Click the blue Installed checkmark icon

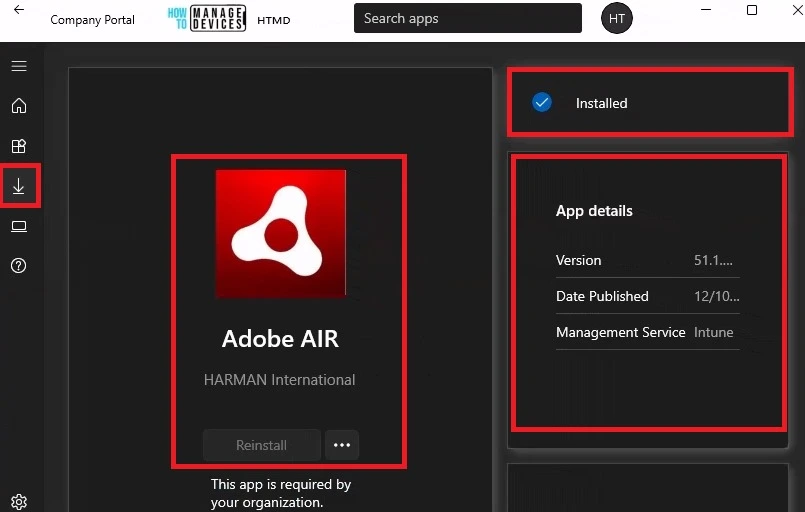(542, 102)
